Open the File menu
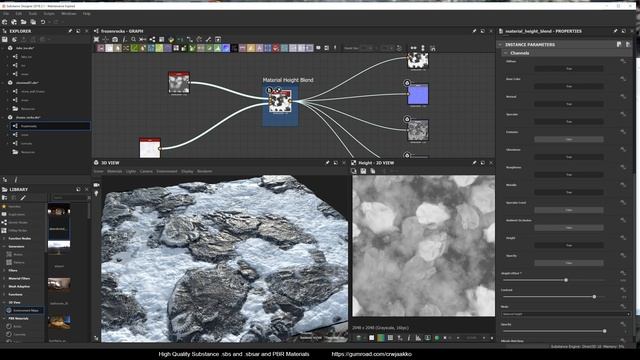This screenshot has width=640, height=360. 6,13
